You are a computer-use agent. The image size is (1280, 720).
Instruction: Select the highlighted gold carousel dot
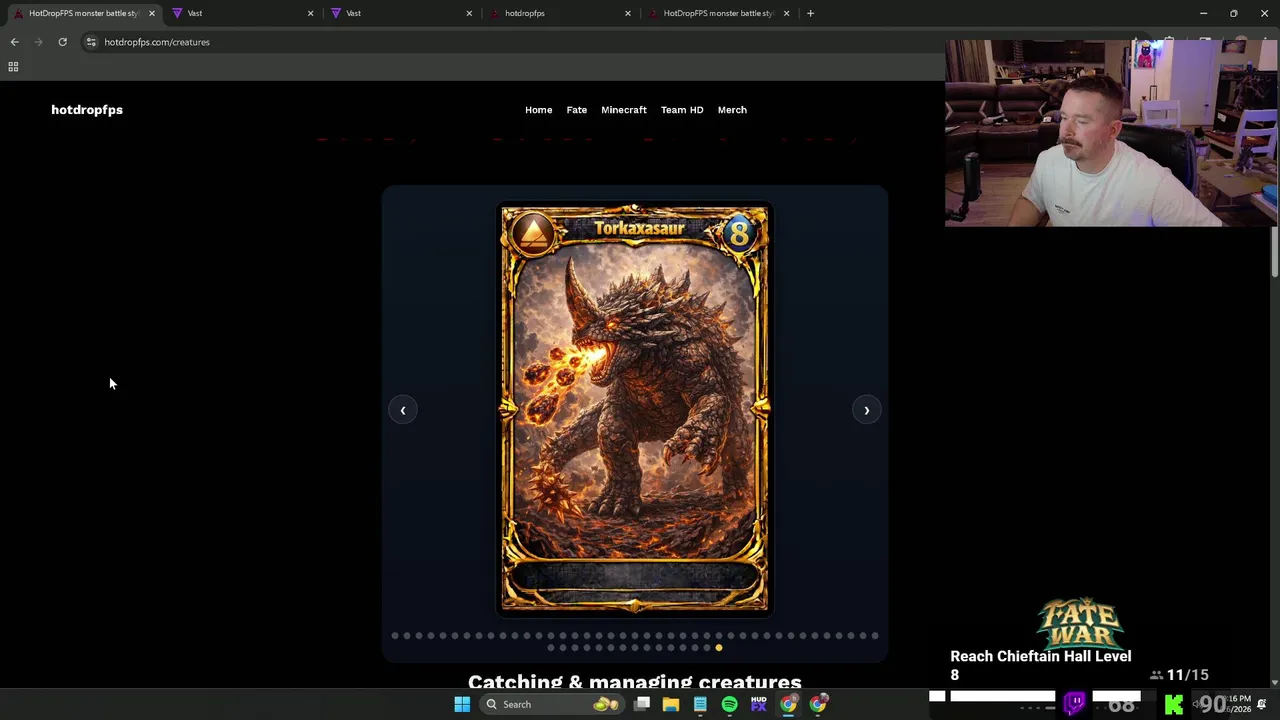click(718, 648)
